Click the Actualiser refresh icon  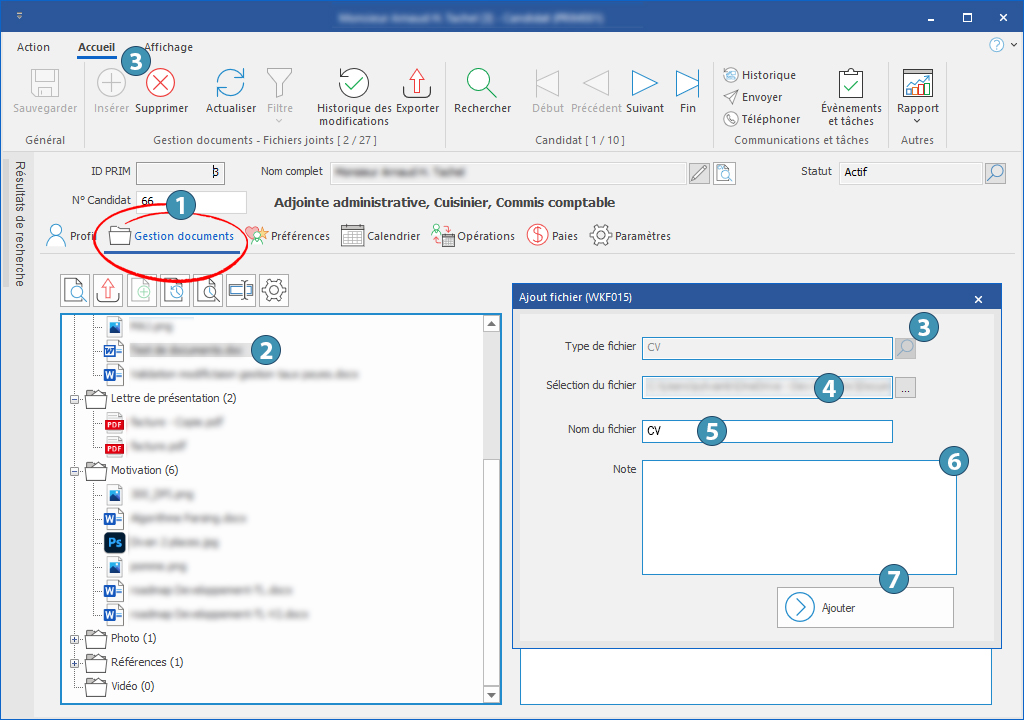231,83
